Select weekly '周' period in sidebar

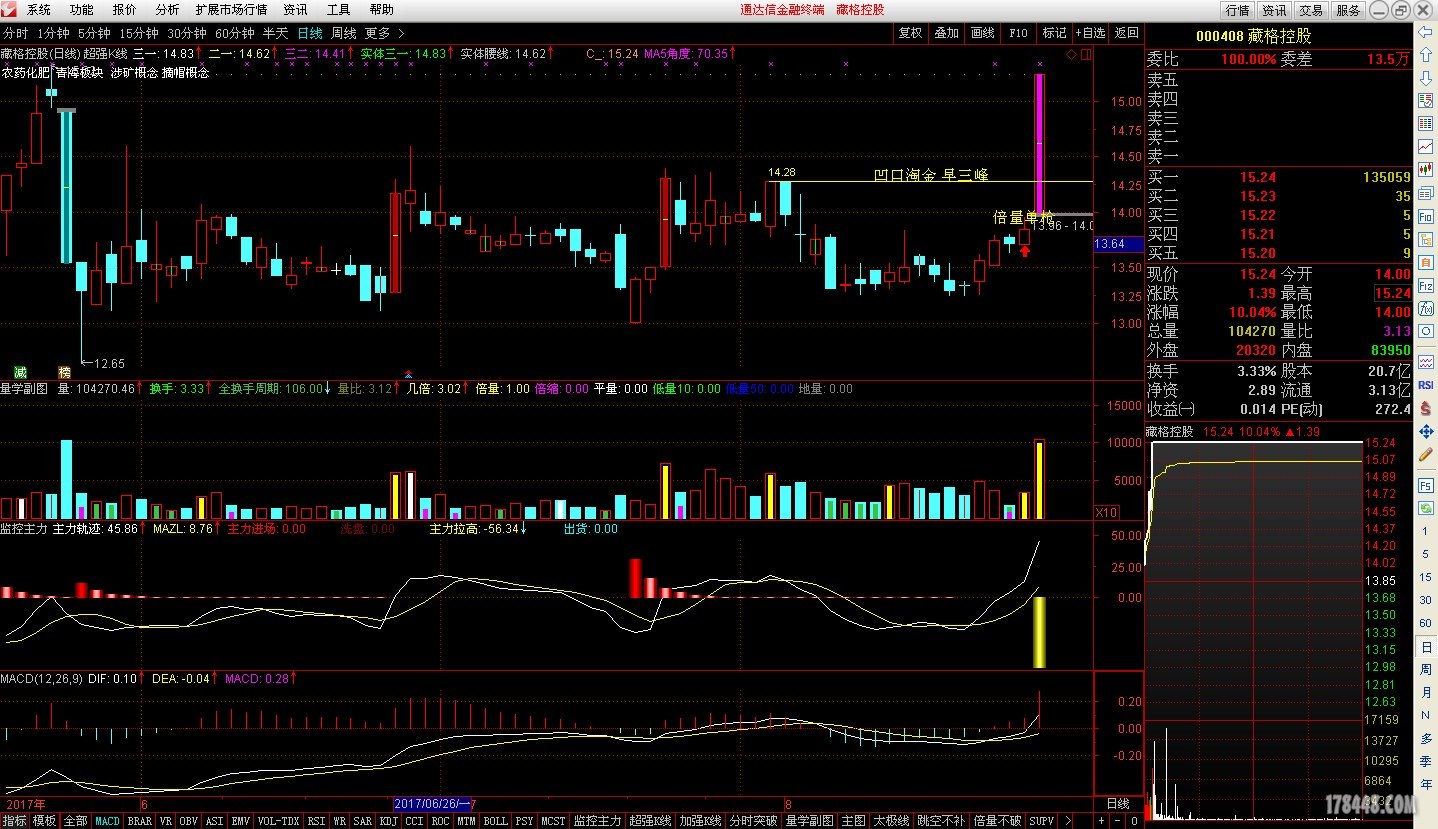click(x=1426, y=670)
